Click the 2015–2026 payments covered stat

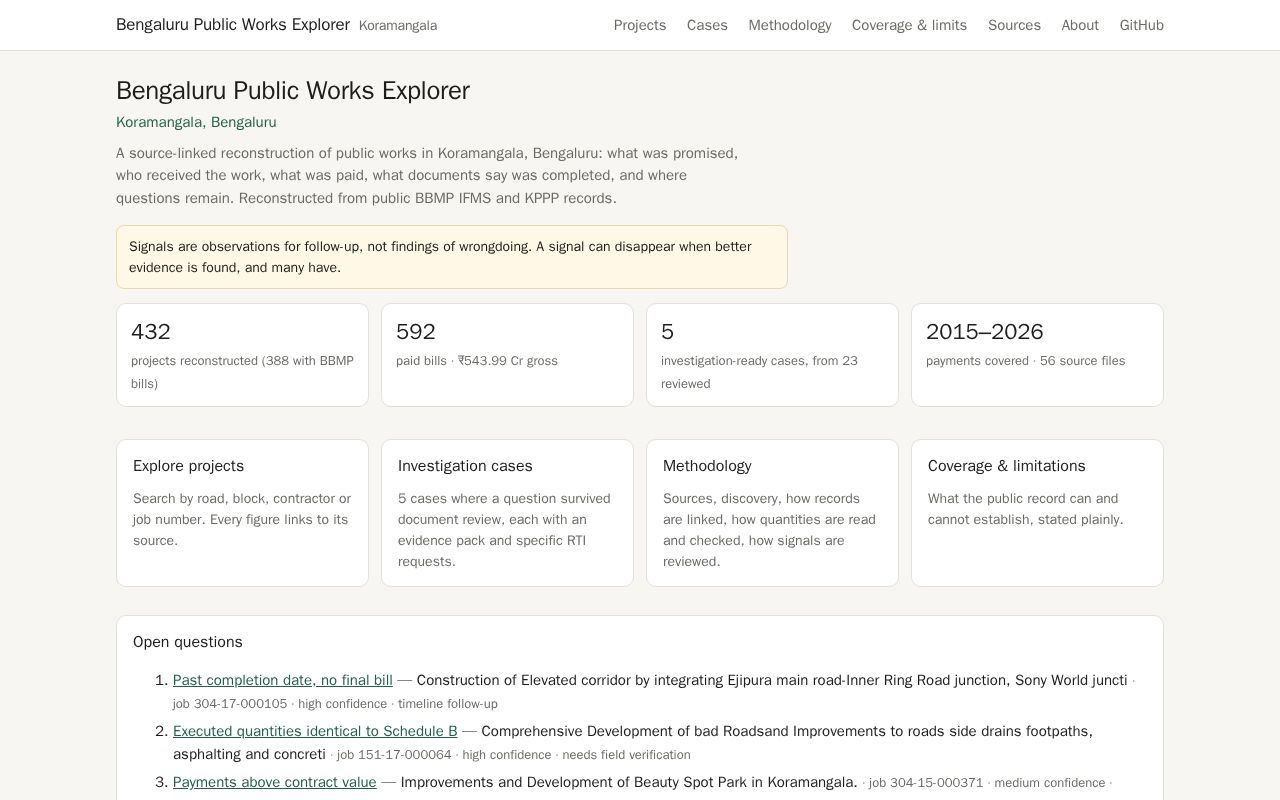pos(1037,355)
